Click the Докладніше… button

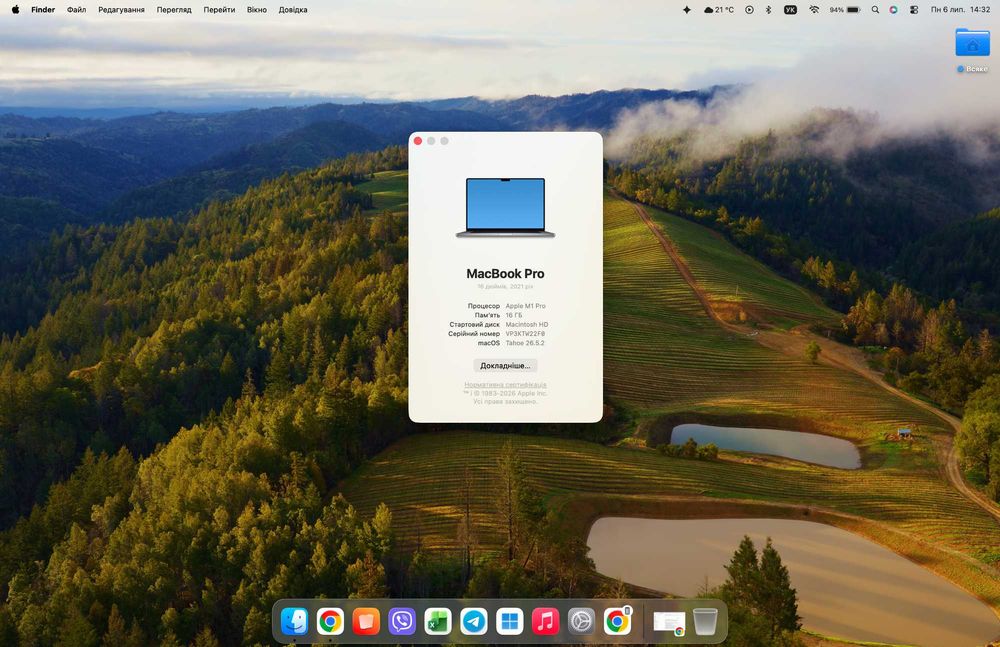point(505,366)
